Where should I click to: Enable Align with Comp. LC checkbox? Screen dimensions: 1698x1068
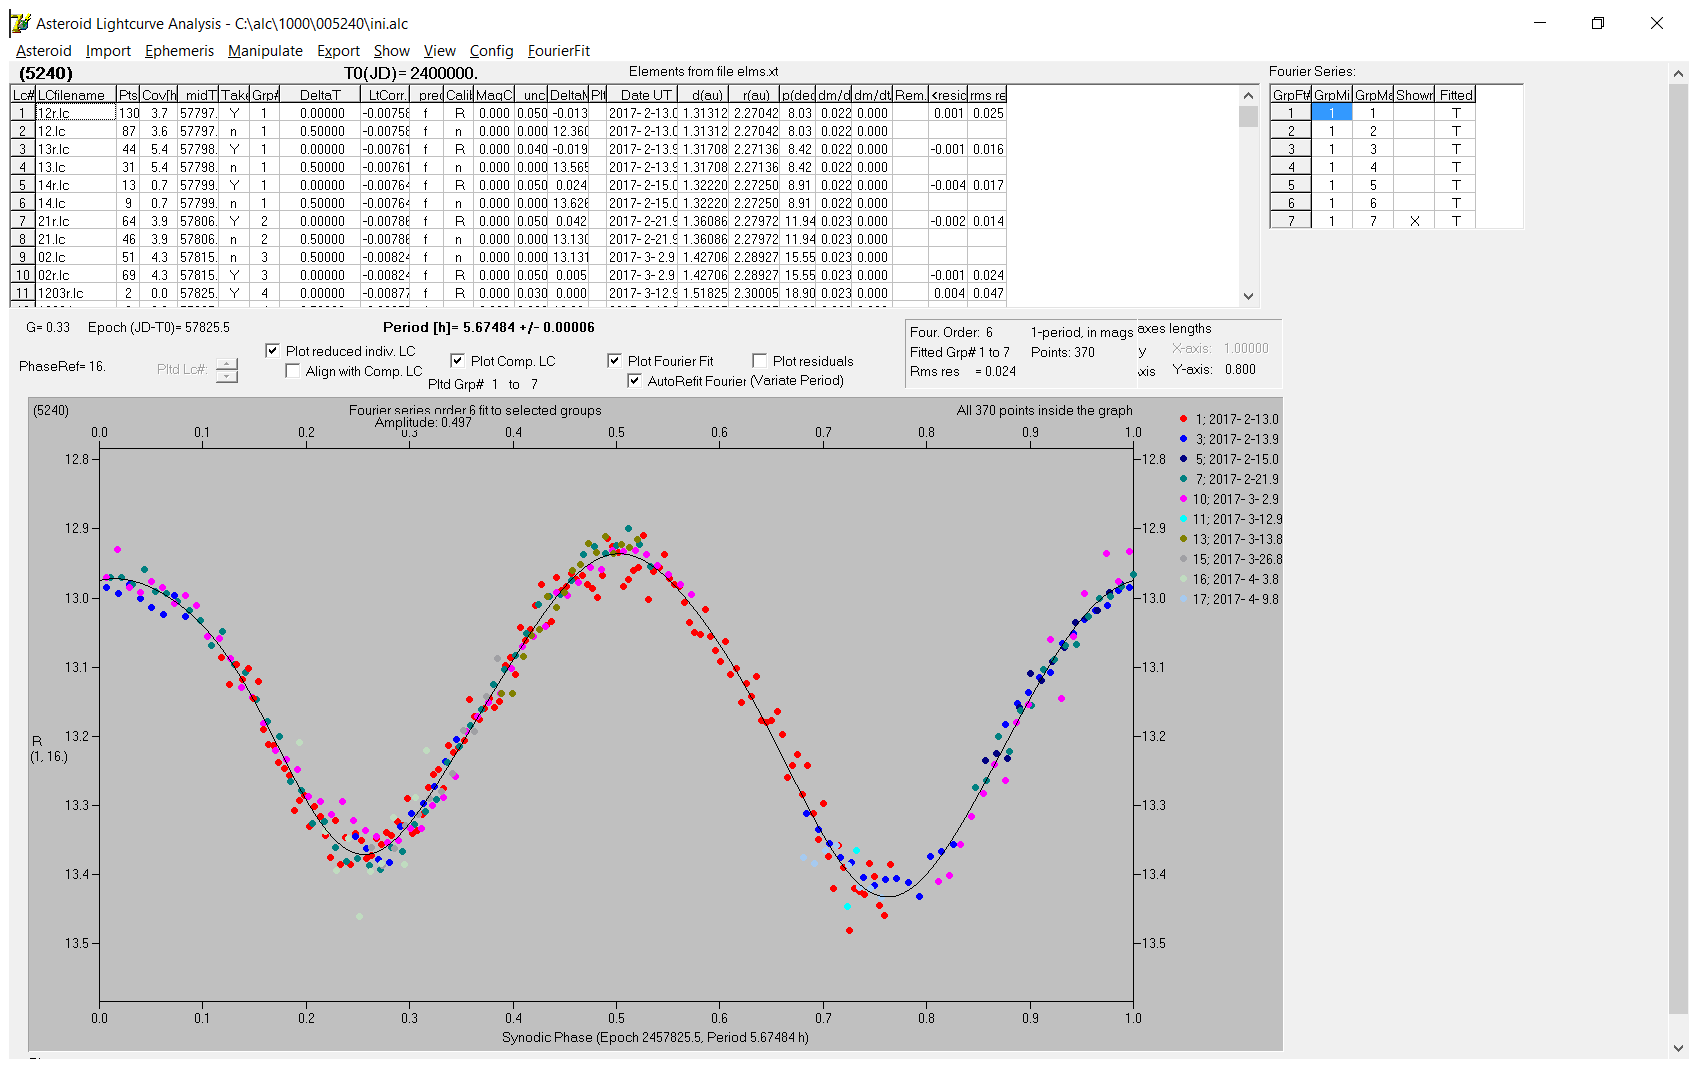point(292,371)
